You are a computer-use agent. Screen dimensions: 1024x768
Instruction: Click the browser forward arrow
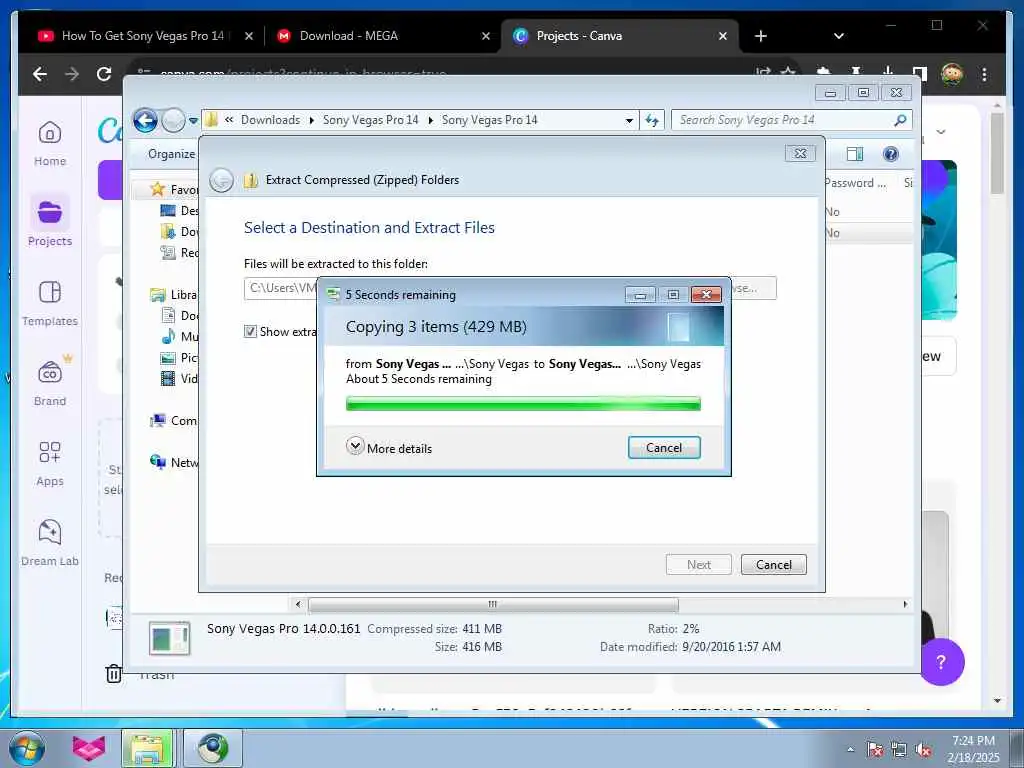tap(72, 74)
